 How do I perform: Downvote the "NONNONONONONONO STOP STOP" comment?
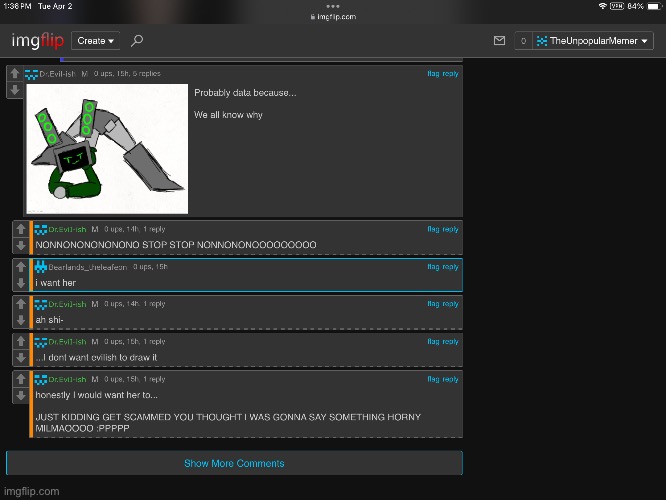point(21,245)
